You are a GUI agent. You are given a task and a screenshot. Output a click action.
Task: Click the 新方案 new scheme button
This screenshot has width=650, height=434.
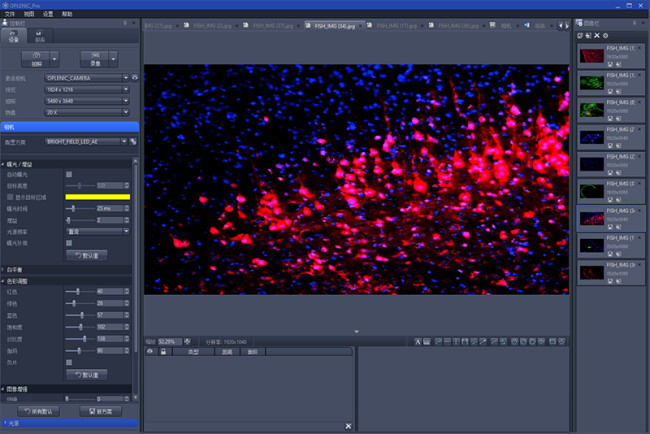click(x=100, y=411)
